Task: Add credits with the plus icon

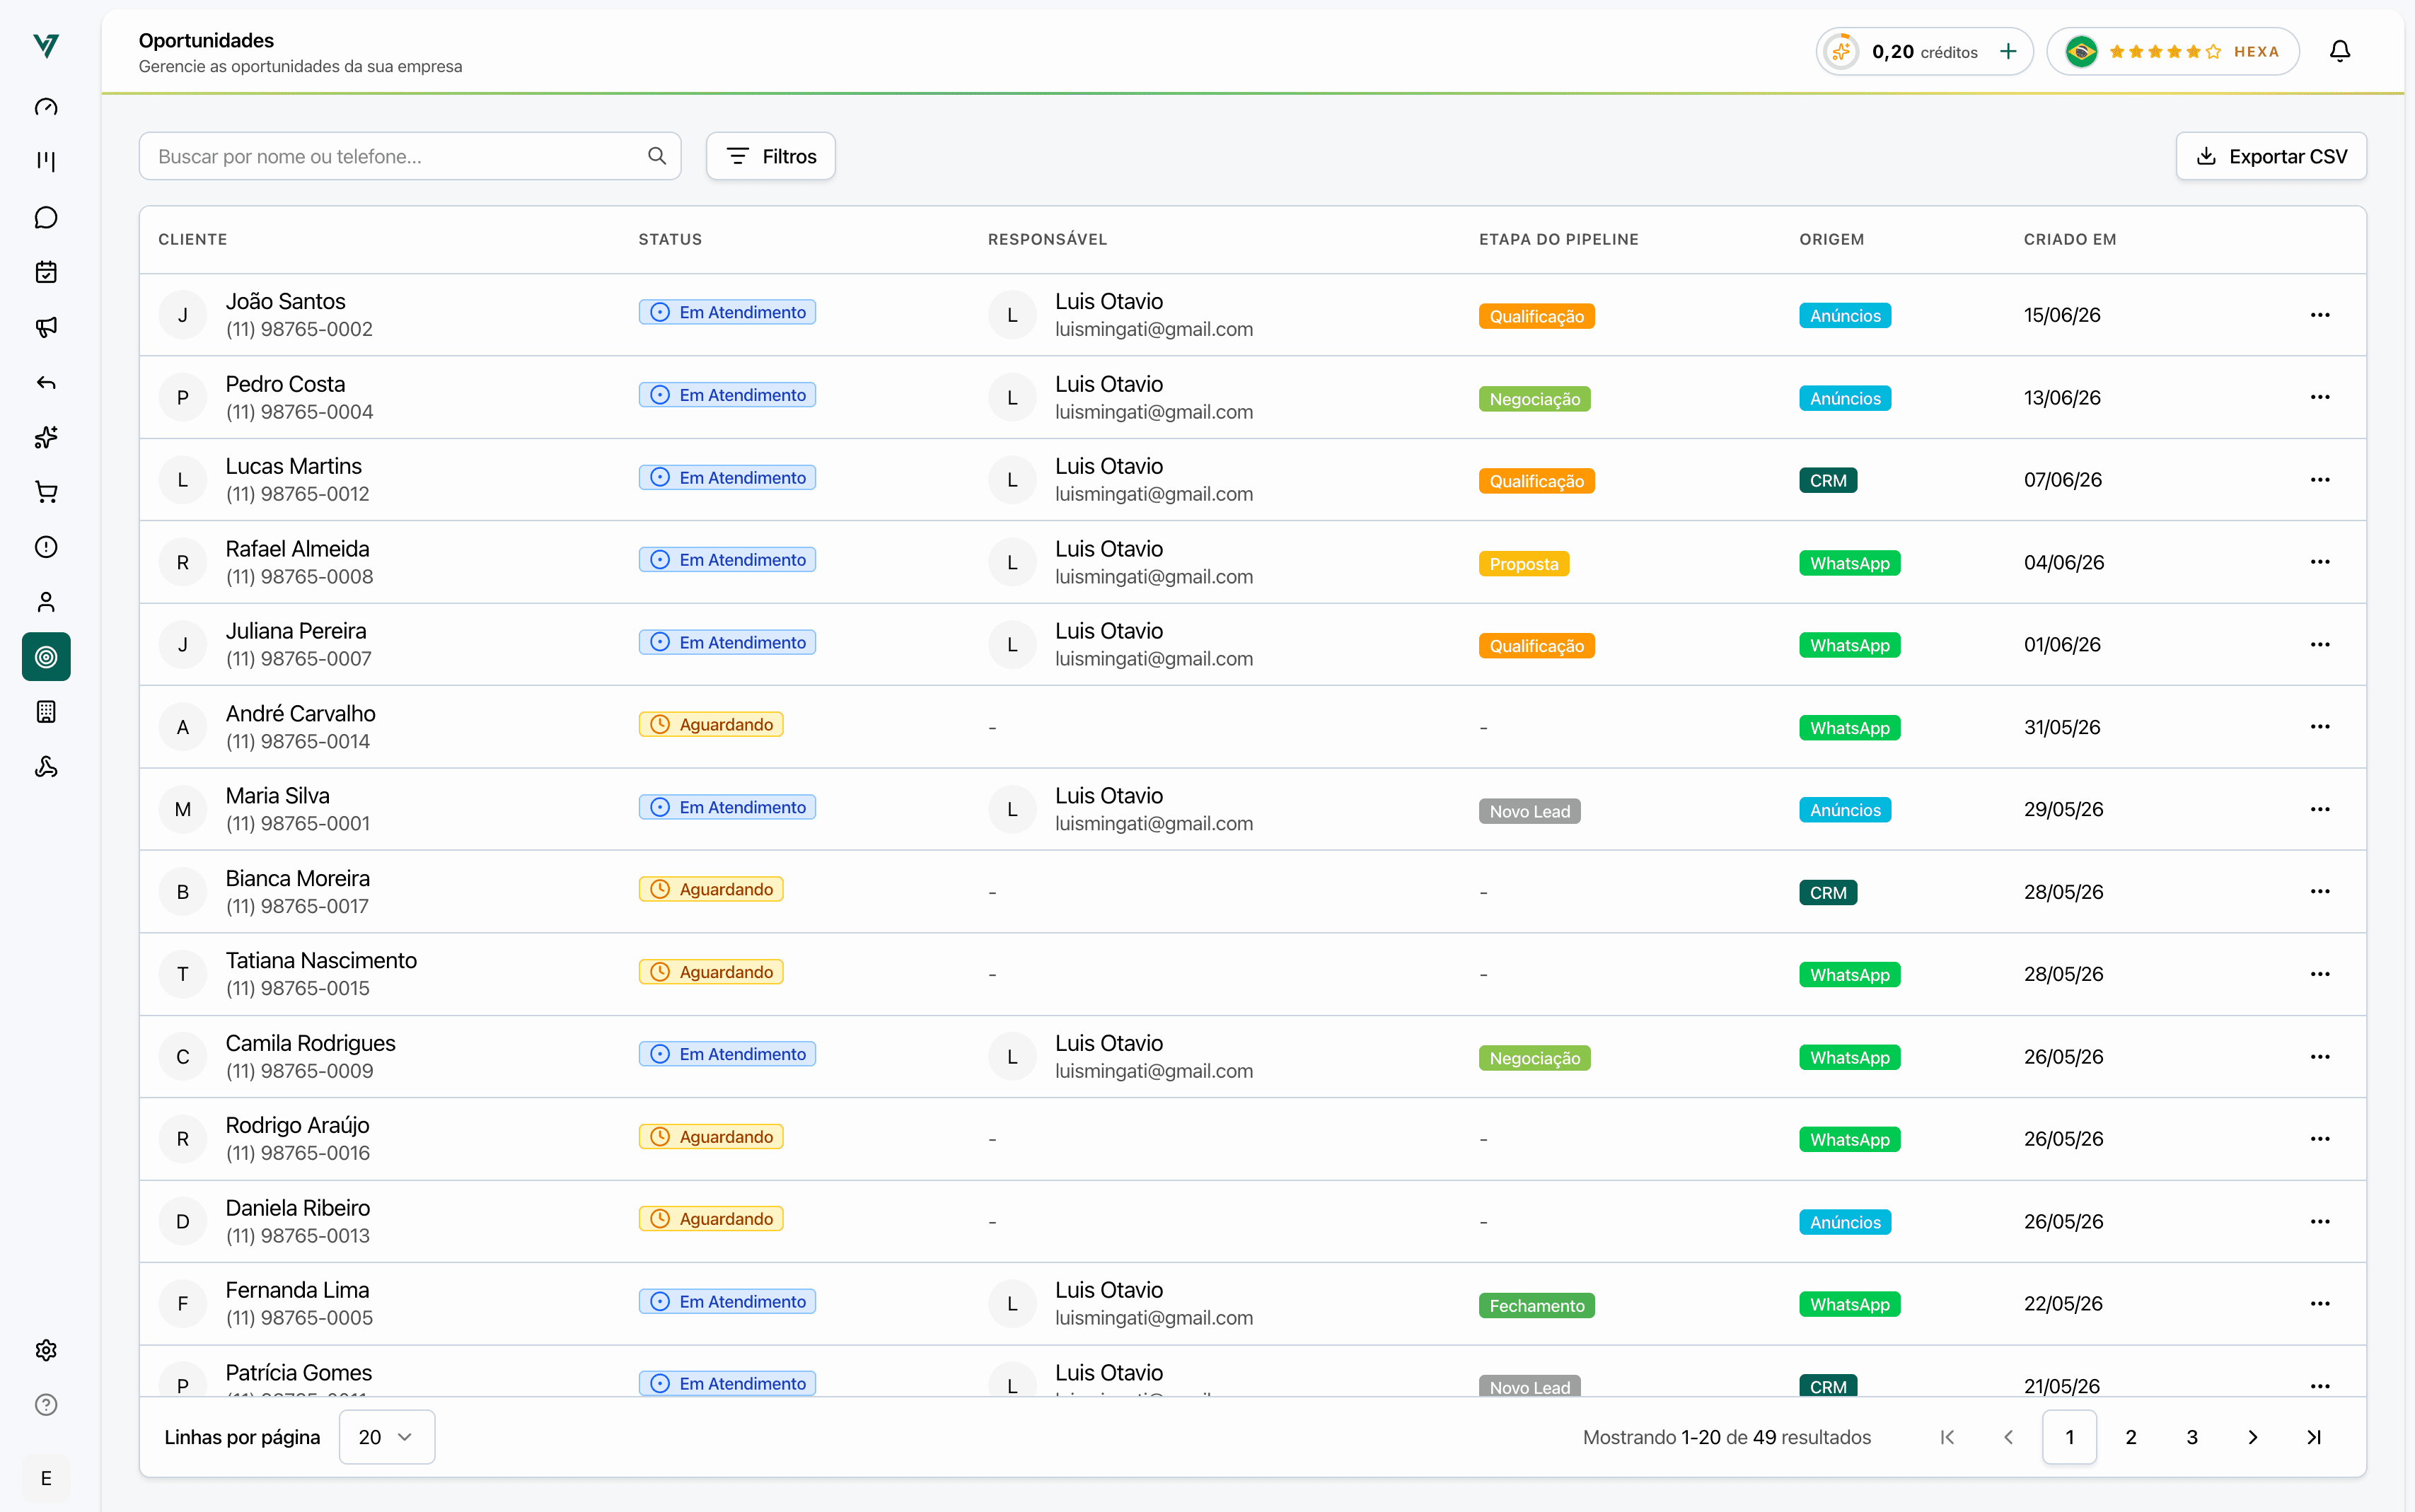Action: (x=2008, y=51)
